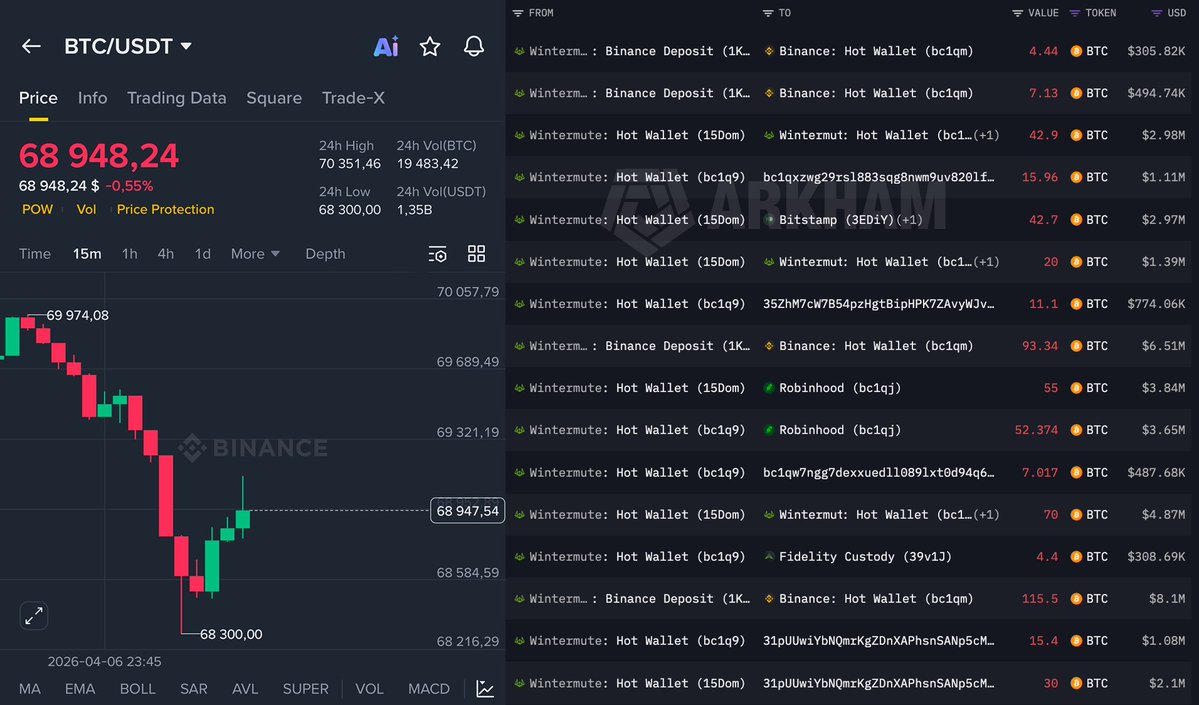Image resolution: width=1199 pixels, height=705 pixels.
Task: Expand chart to fullscreen with arrows icon
Action: coord(34,616)
